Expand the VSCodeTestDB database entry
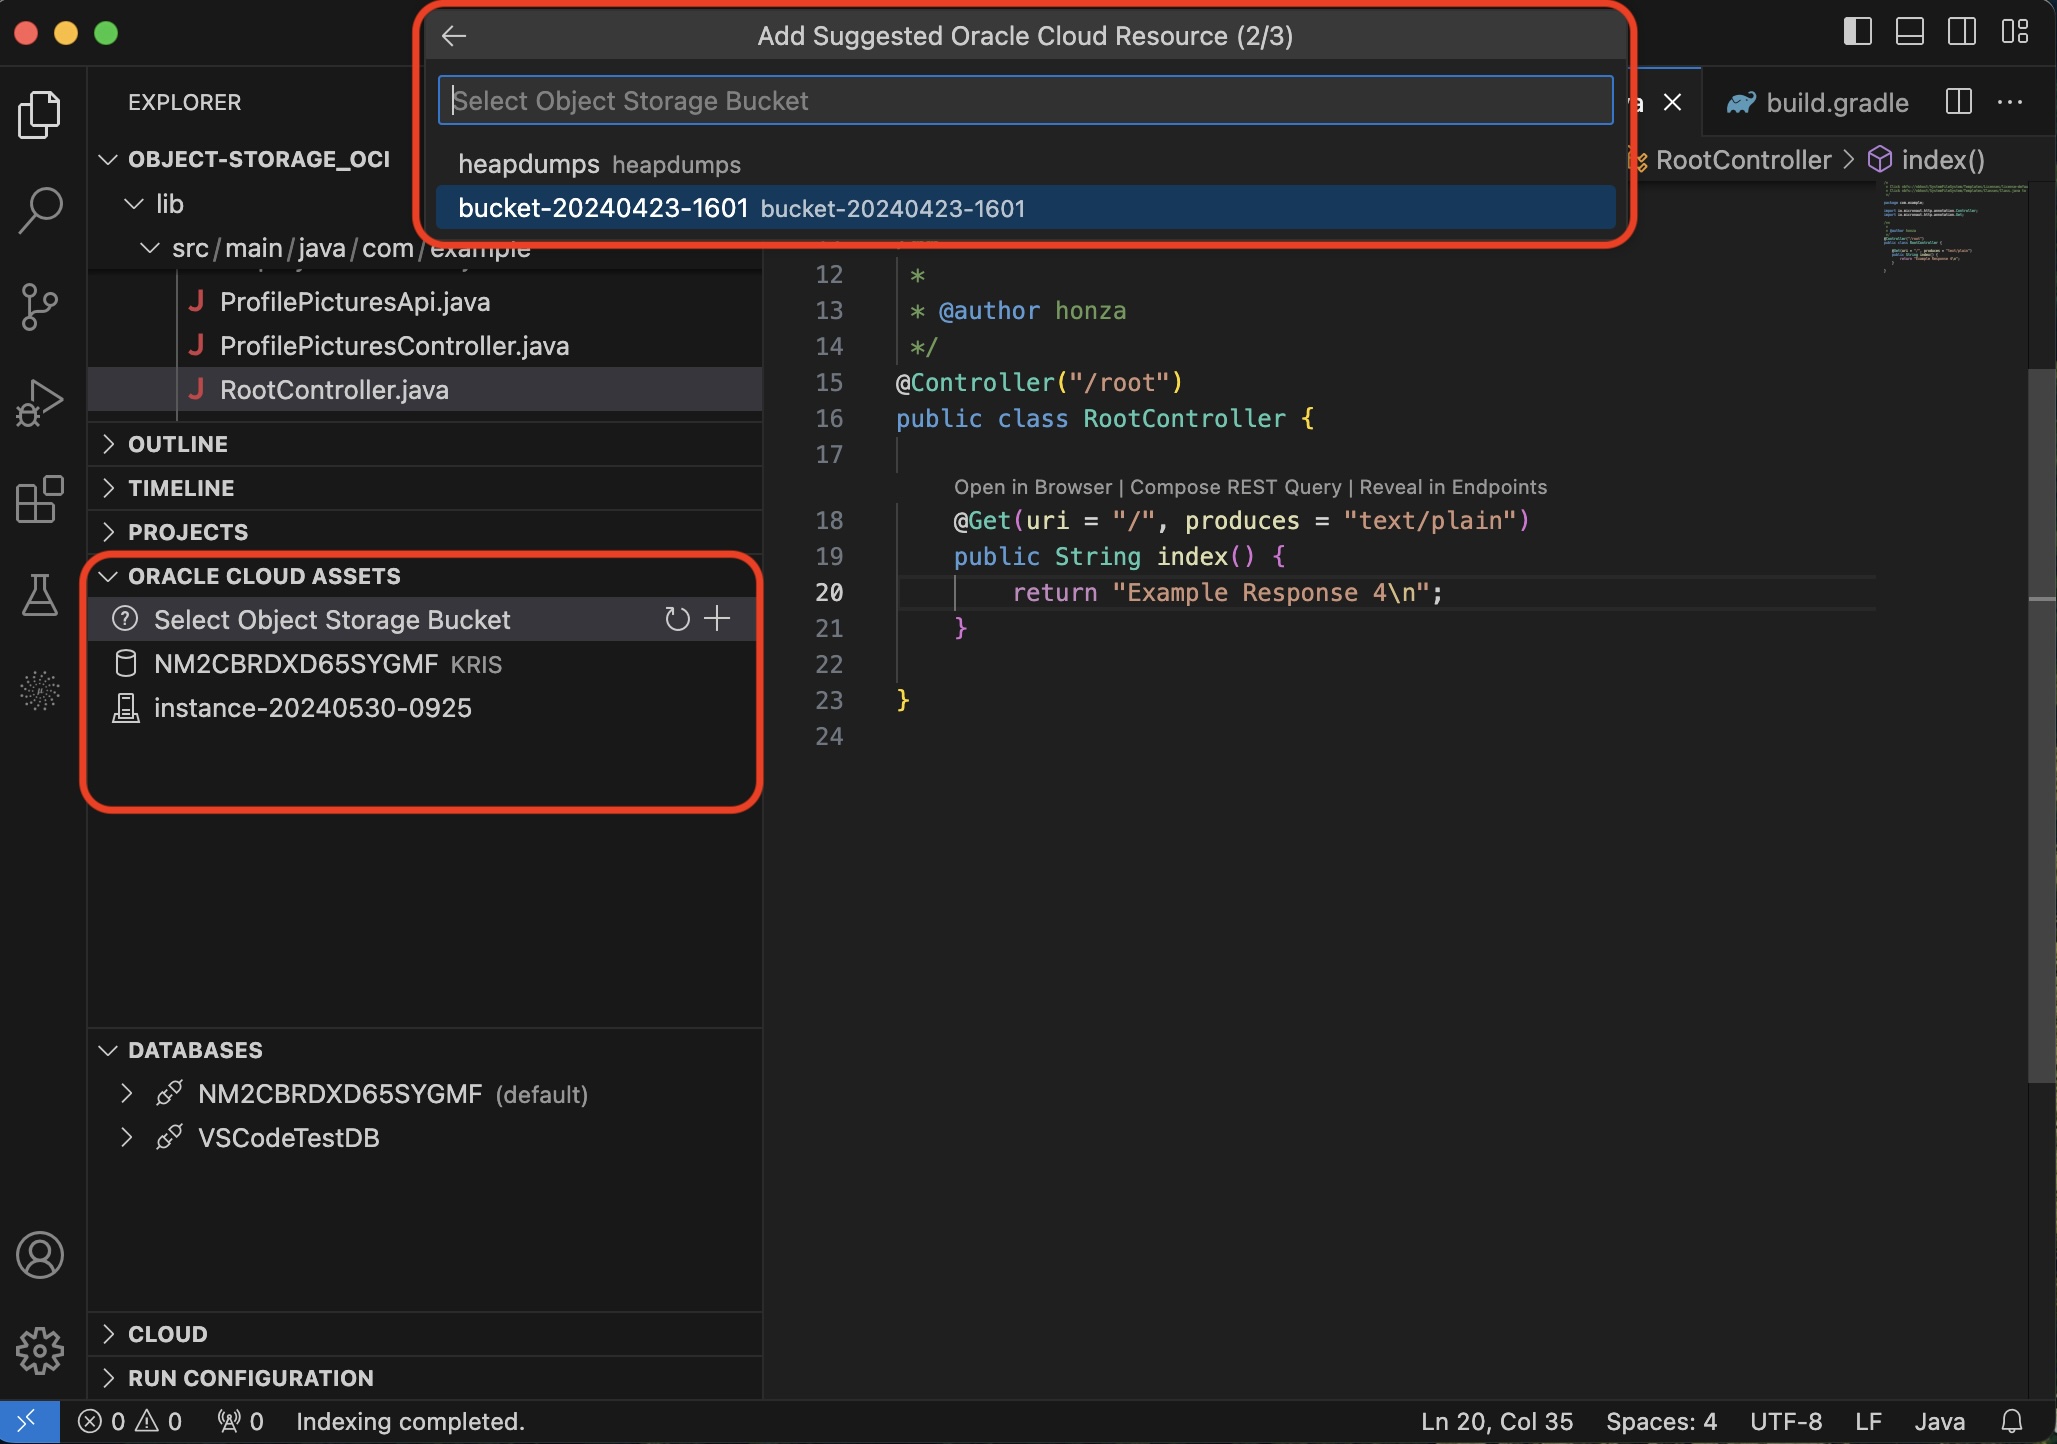This screenshot has height=1444, width=2057. click(x=125, y=1137)
